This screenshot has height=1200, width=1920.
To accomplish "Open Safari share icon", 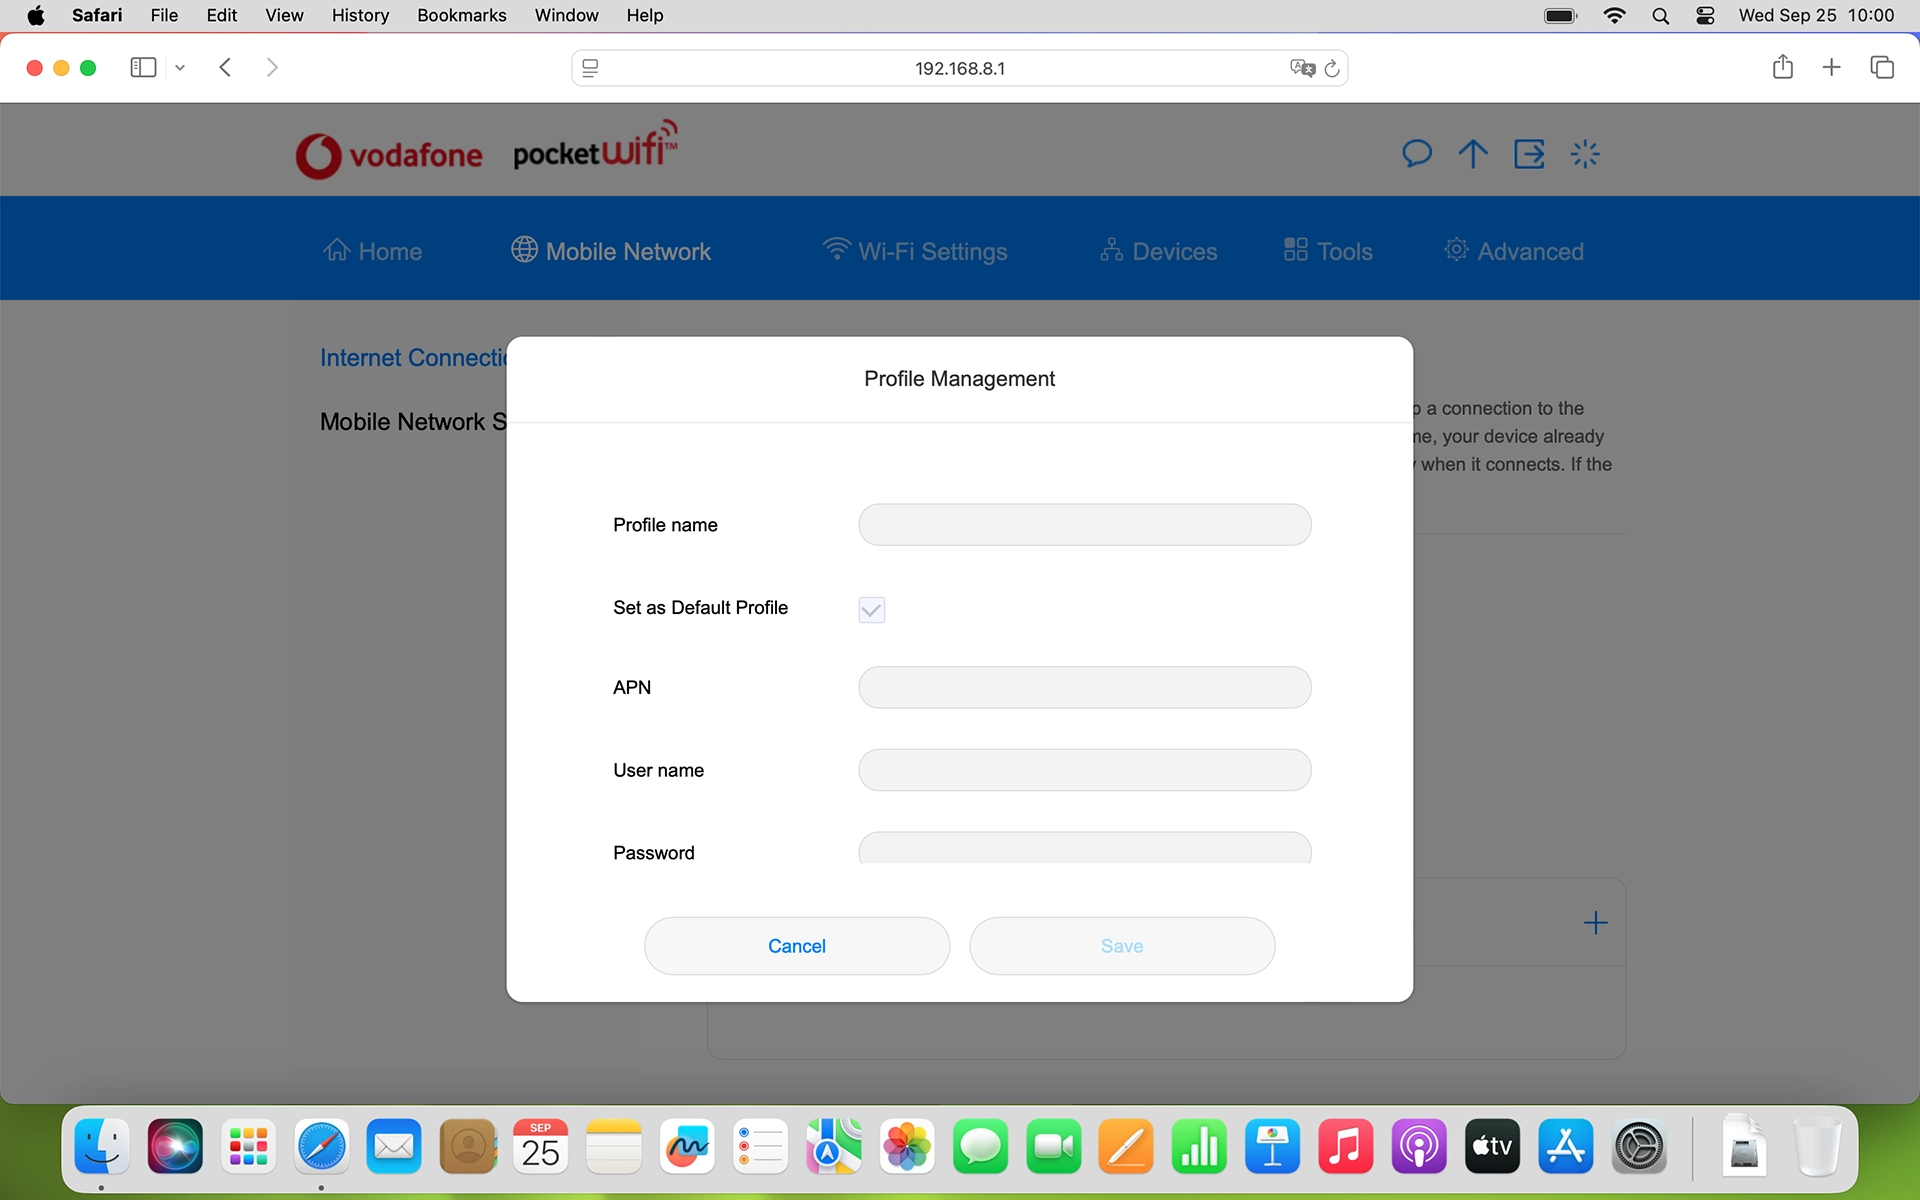I will (1782, 68).
